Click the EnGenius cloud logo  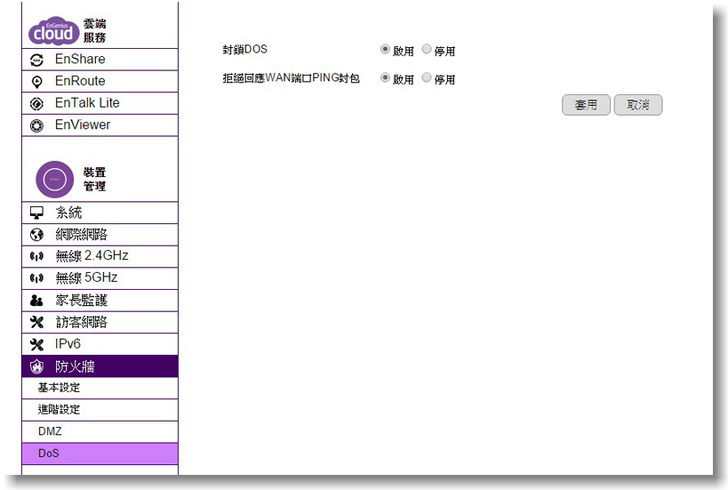(x=53, y=30)
